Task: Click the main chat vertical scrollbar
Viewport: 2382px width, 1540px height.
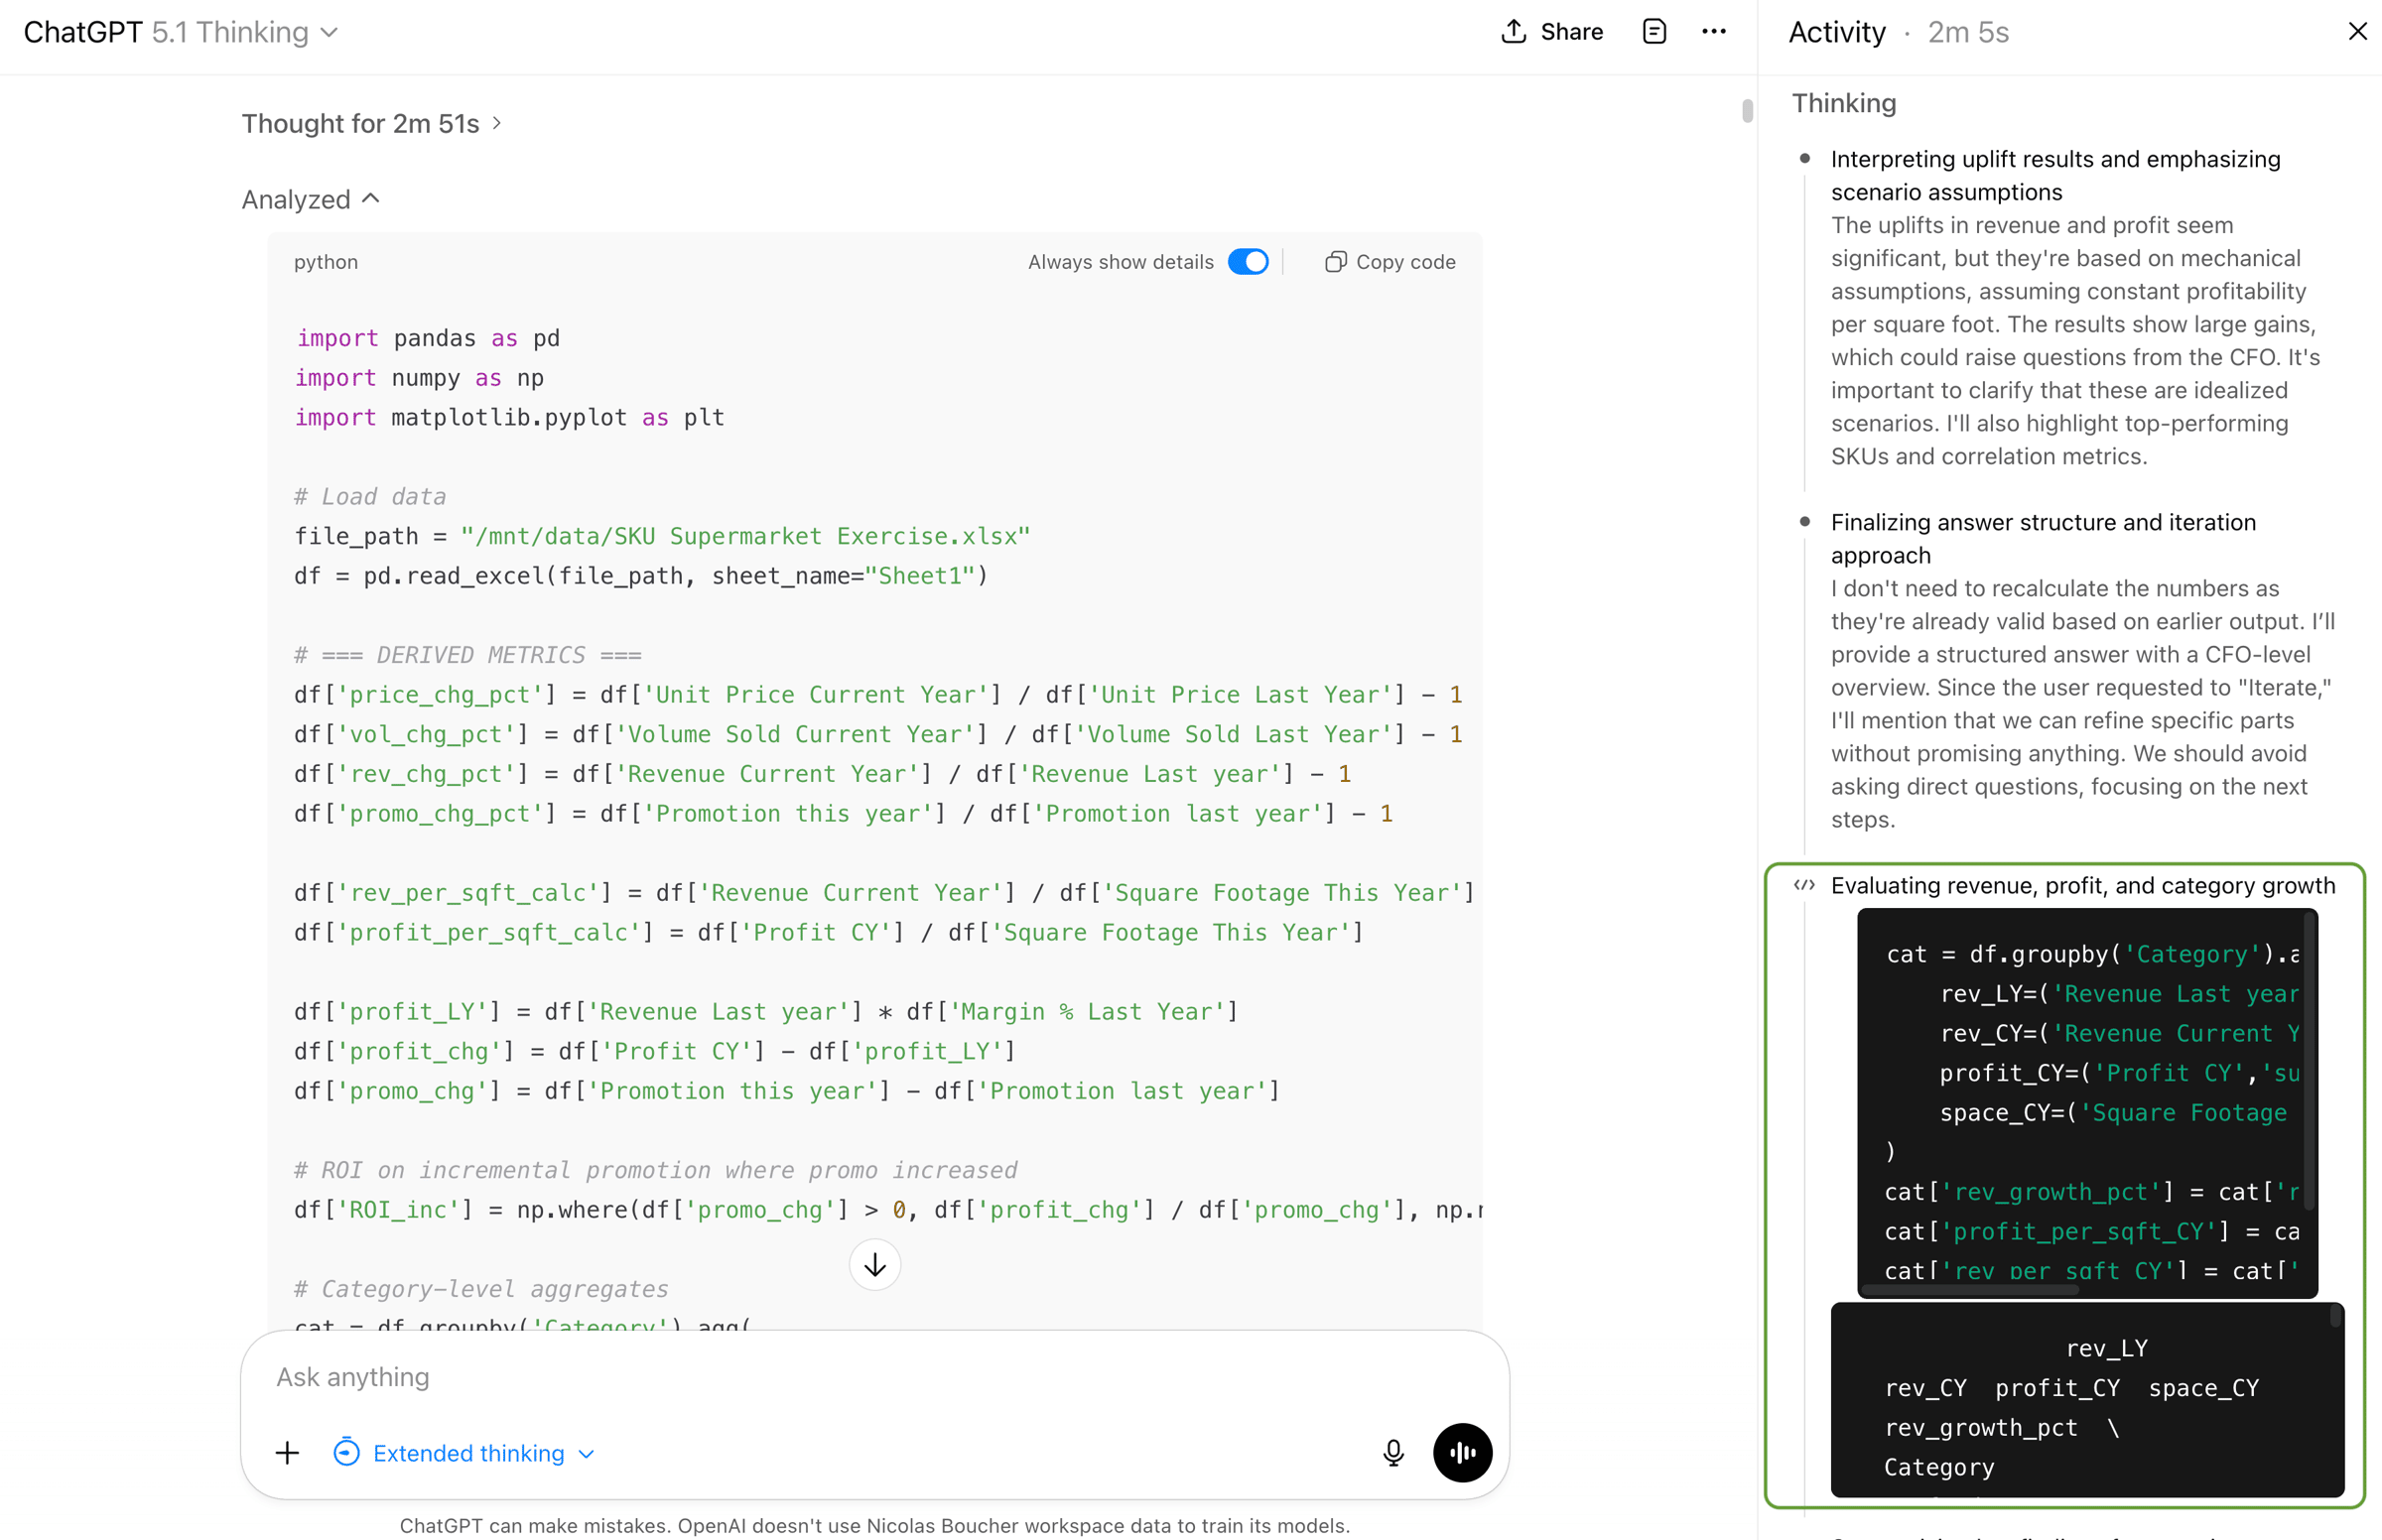Action: [x=1747, y=110]
